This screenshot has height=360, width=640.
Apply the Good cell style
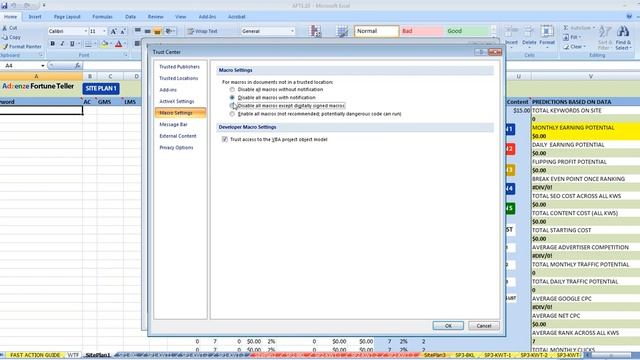point(467,31)
